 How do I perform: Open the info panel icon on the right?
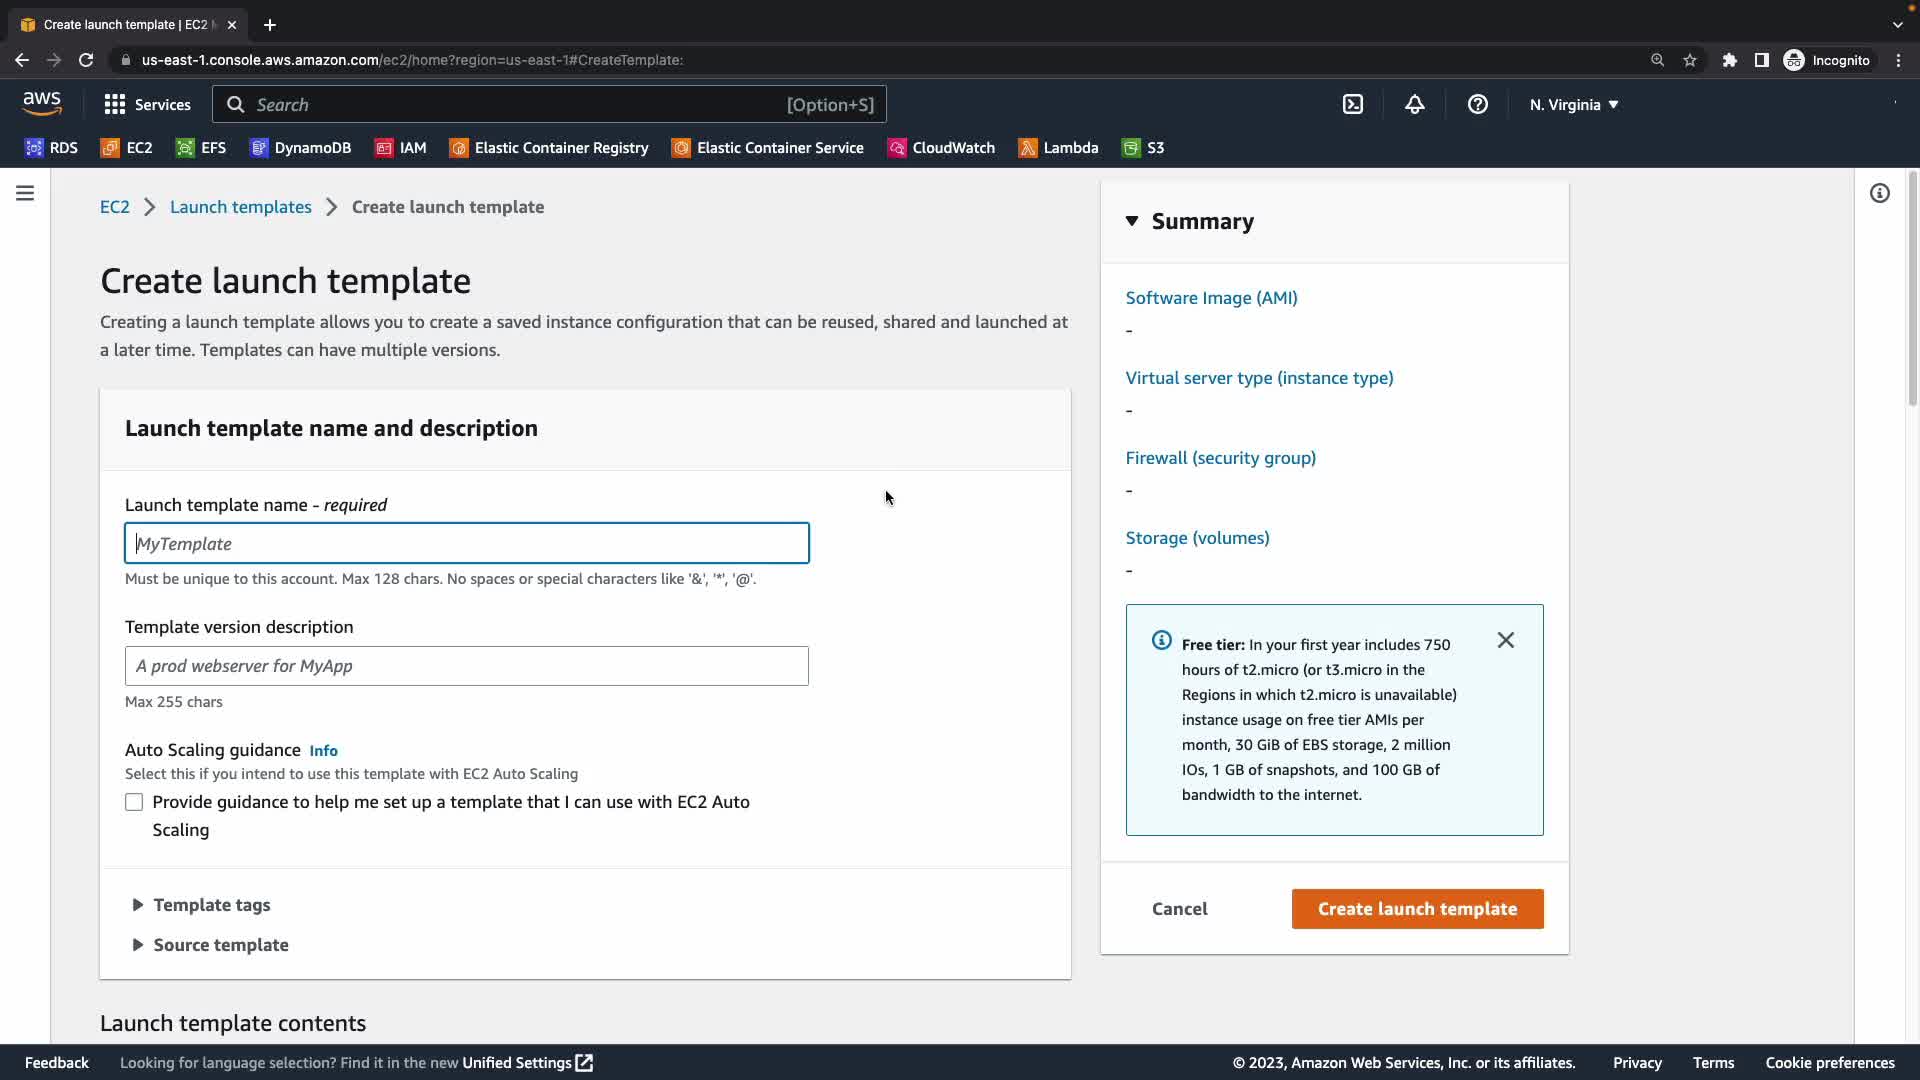tap(1879, 193)
